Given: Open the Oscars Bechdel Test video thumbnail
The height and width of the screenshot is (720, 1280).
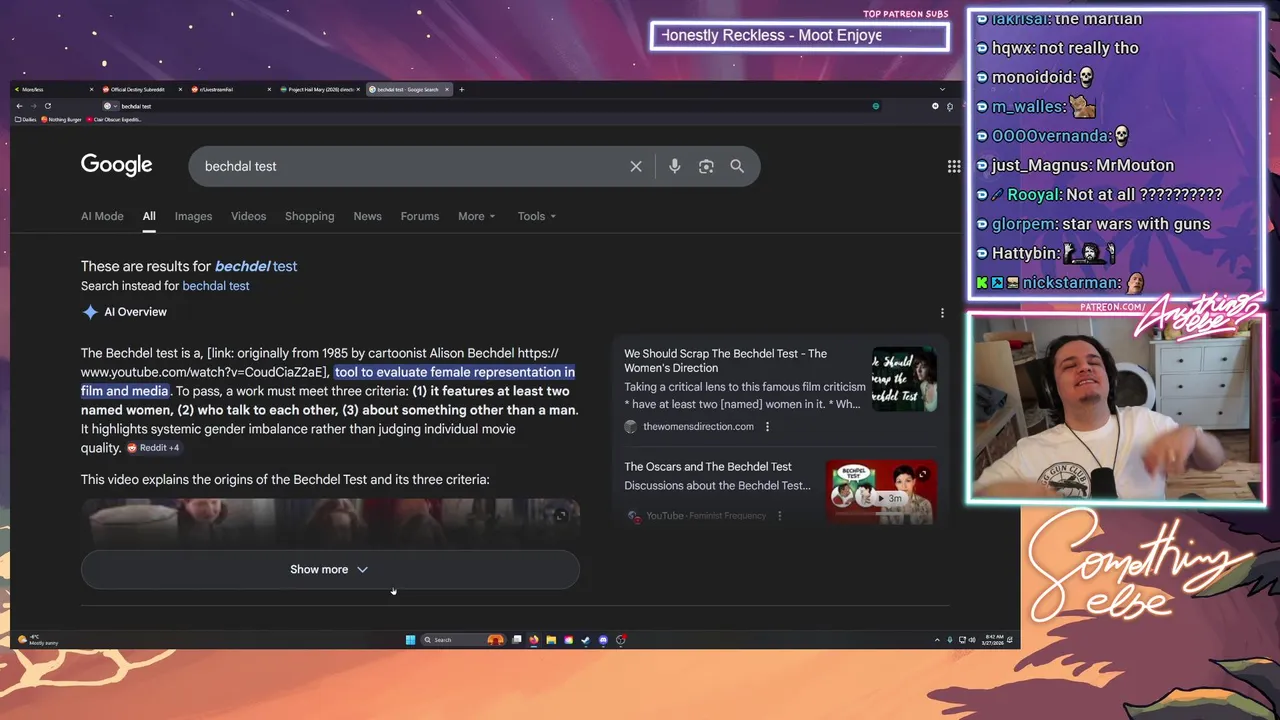Looking at the screenshot, I should [881, 492].
